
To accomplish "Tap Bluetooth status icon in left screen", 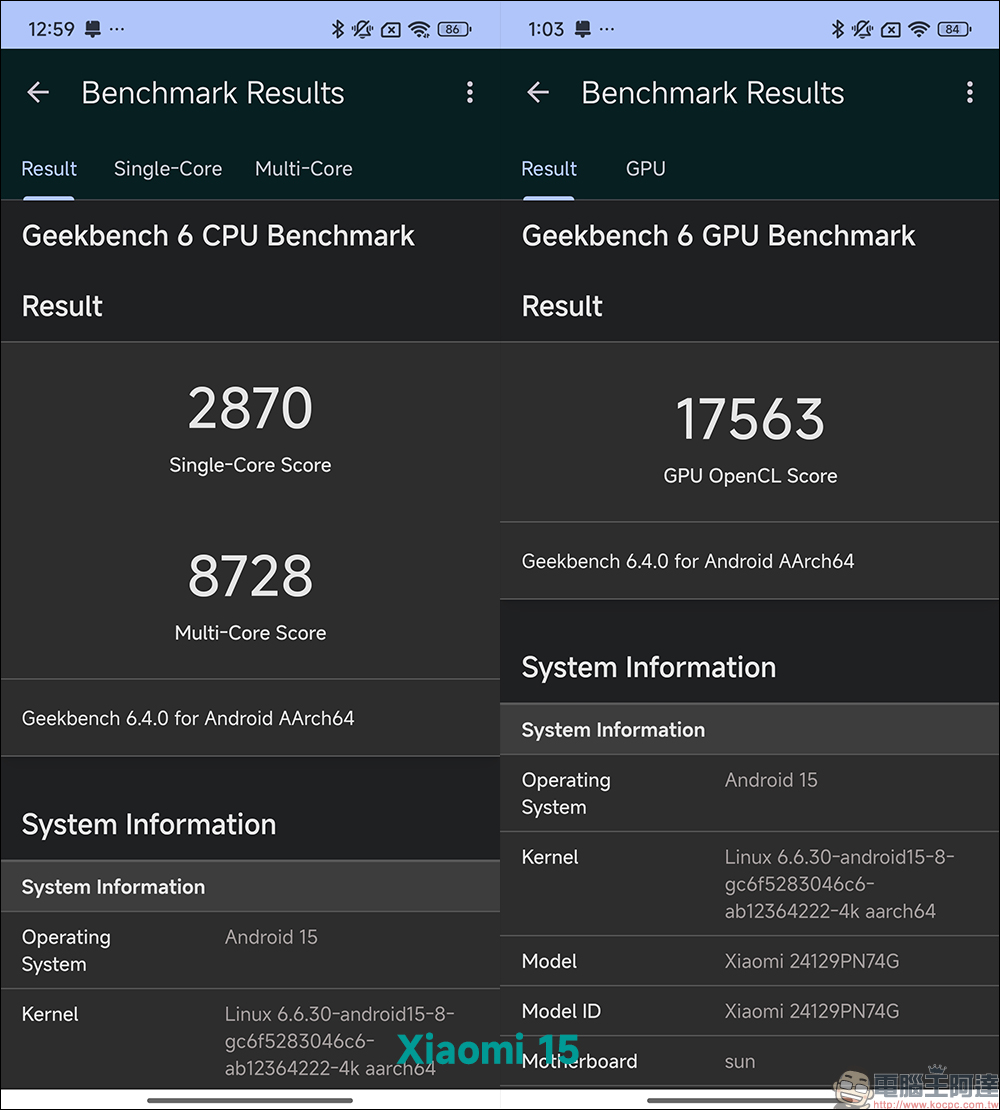I will tap(338, 29).
